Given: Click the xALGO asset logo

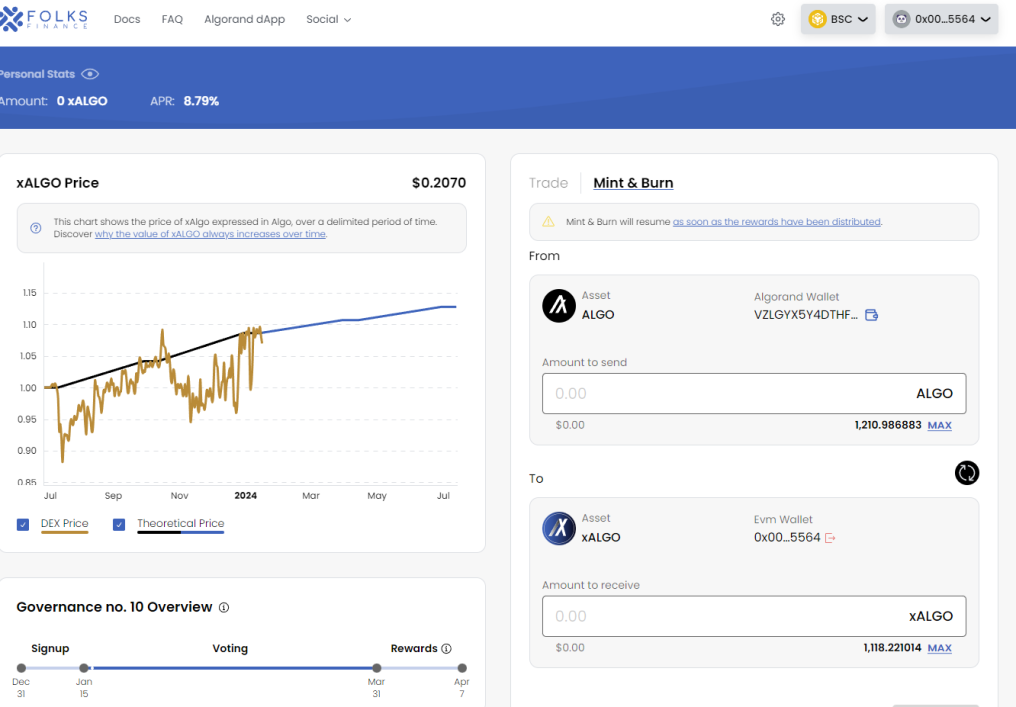Looking at the screenshot, I should [x=559, y=528].
